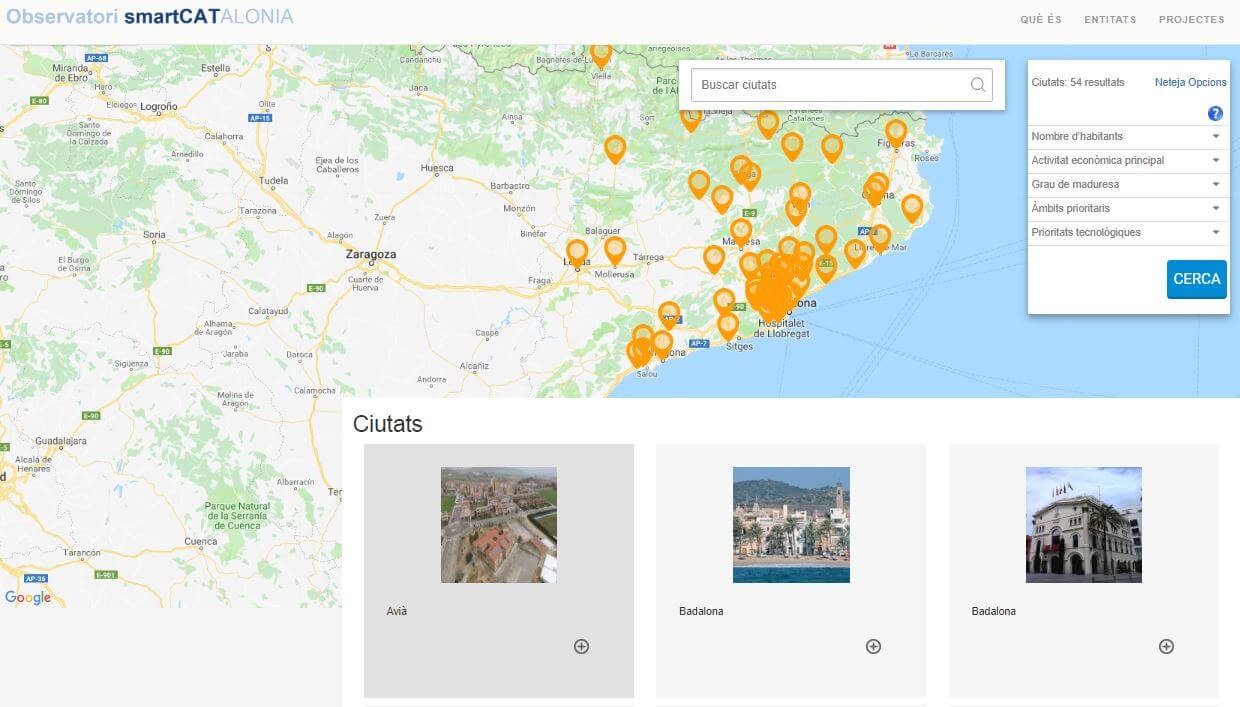Open the Àmbits prioritaris dropdown
This screenshot has width=1240, height=707.
click(x=1127, y=209)
